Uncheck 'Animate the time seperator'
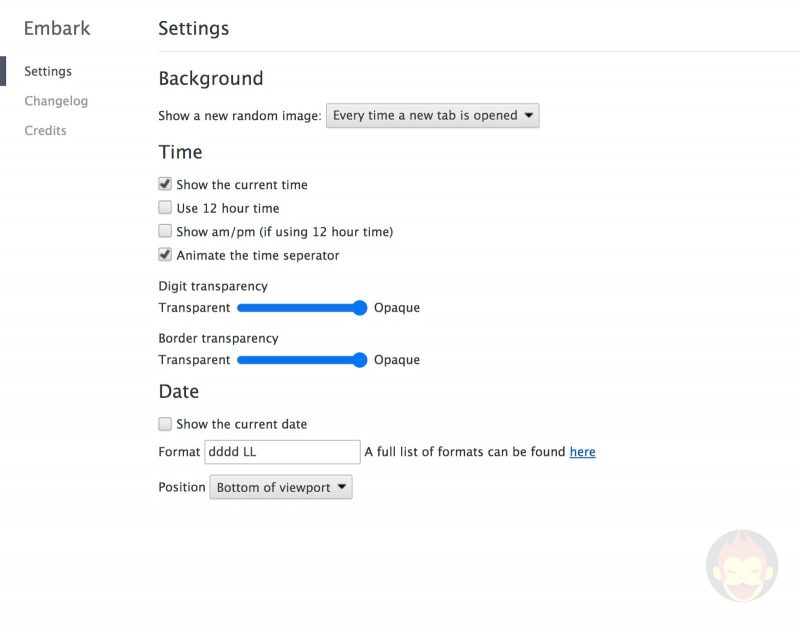This screenshot has width=800, height=628. tap(165, 255)
